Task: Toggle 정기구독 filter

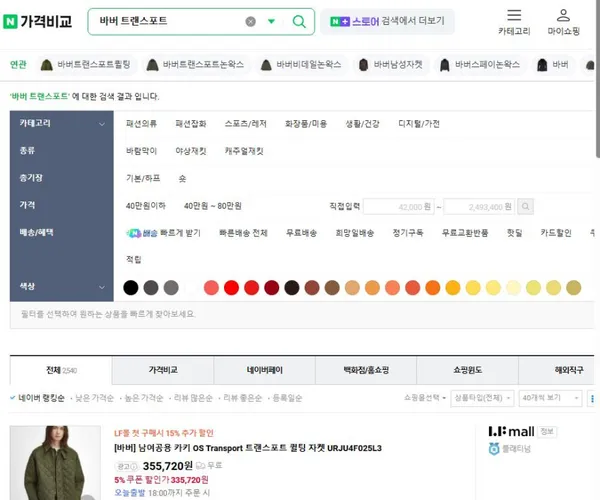Action: [408, 233]
